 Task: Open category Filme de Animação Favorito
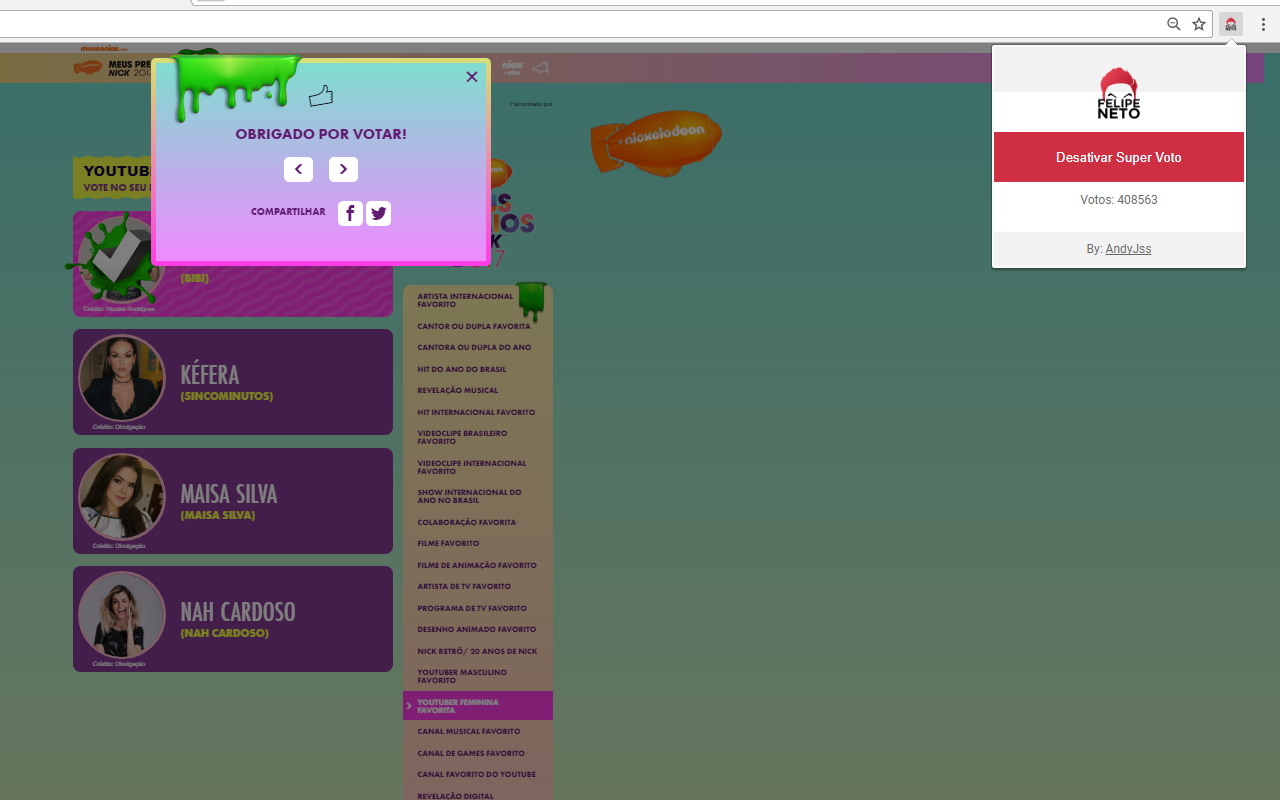pos(477,565)
